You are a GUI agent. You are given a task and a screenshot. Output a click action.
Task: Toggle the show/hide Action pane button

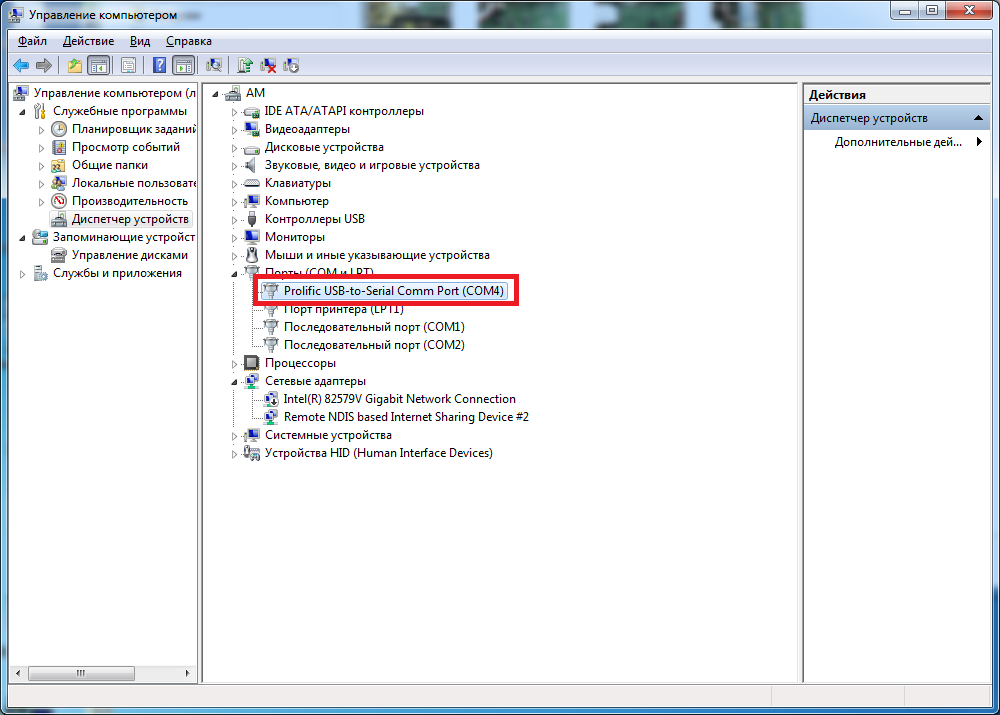pyautogui.click(x=183, y=66)
